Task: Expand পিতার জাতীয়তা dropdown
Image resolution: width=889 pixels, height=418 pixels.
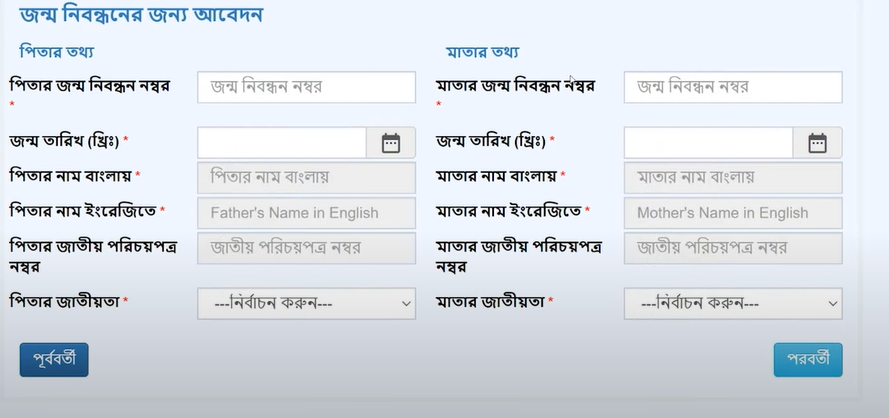Action: pyautogui.click(x=306, y=303)
